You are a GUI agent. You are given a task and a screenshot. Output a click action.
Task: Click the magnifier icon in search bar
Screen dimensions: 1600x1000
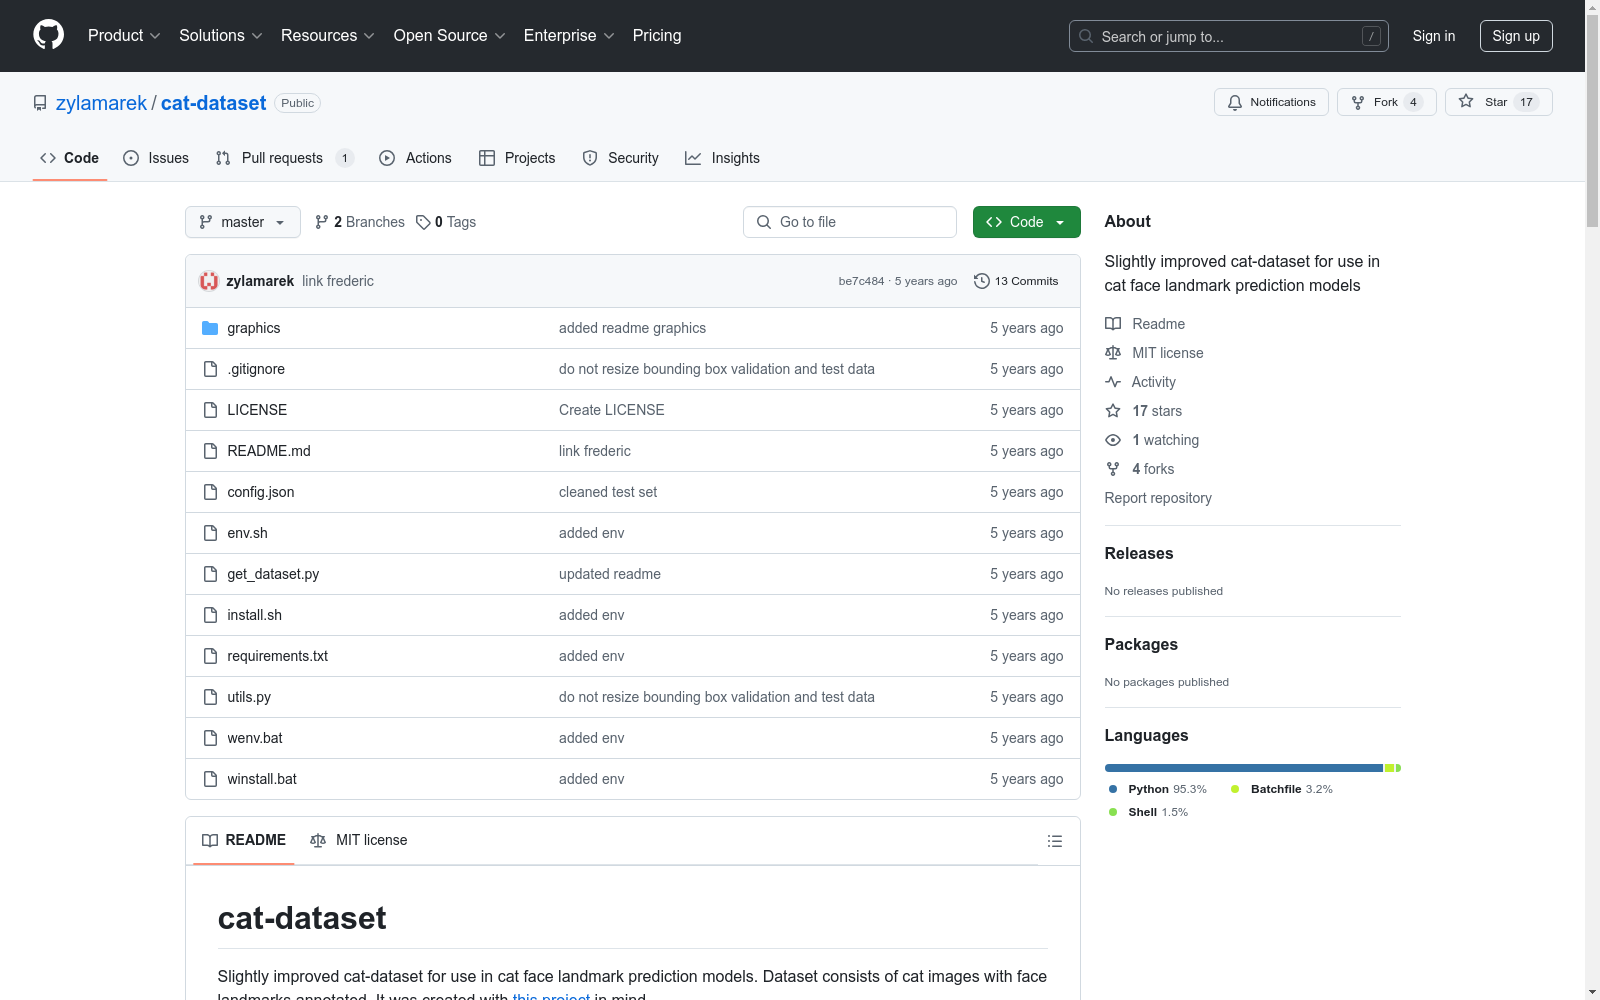(x=1086, y=36)
